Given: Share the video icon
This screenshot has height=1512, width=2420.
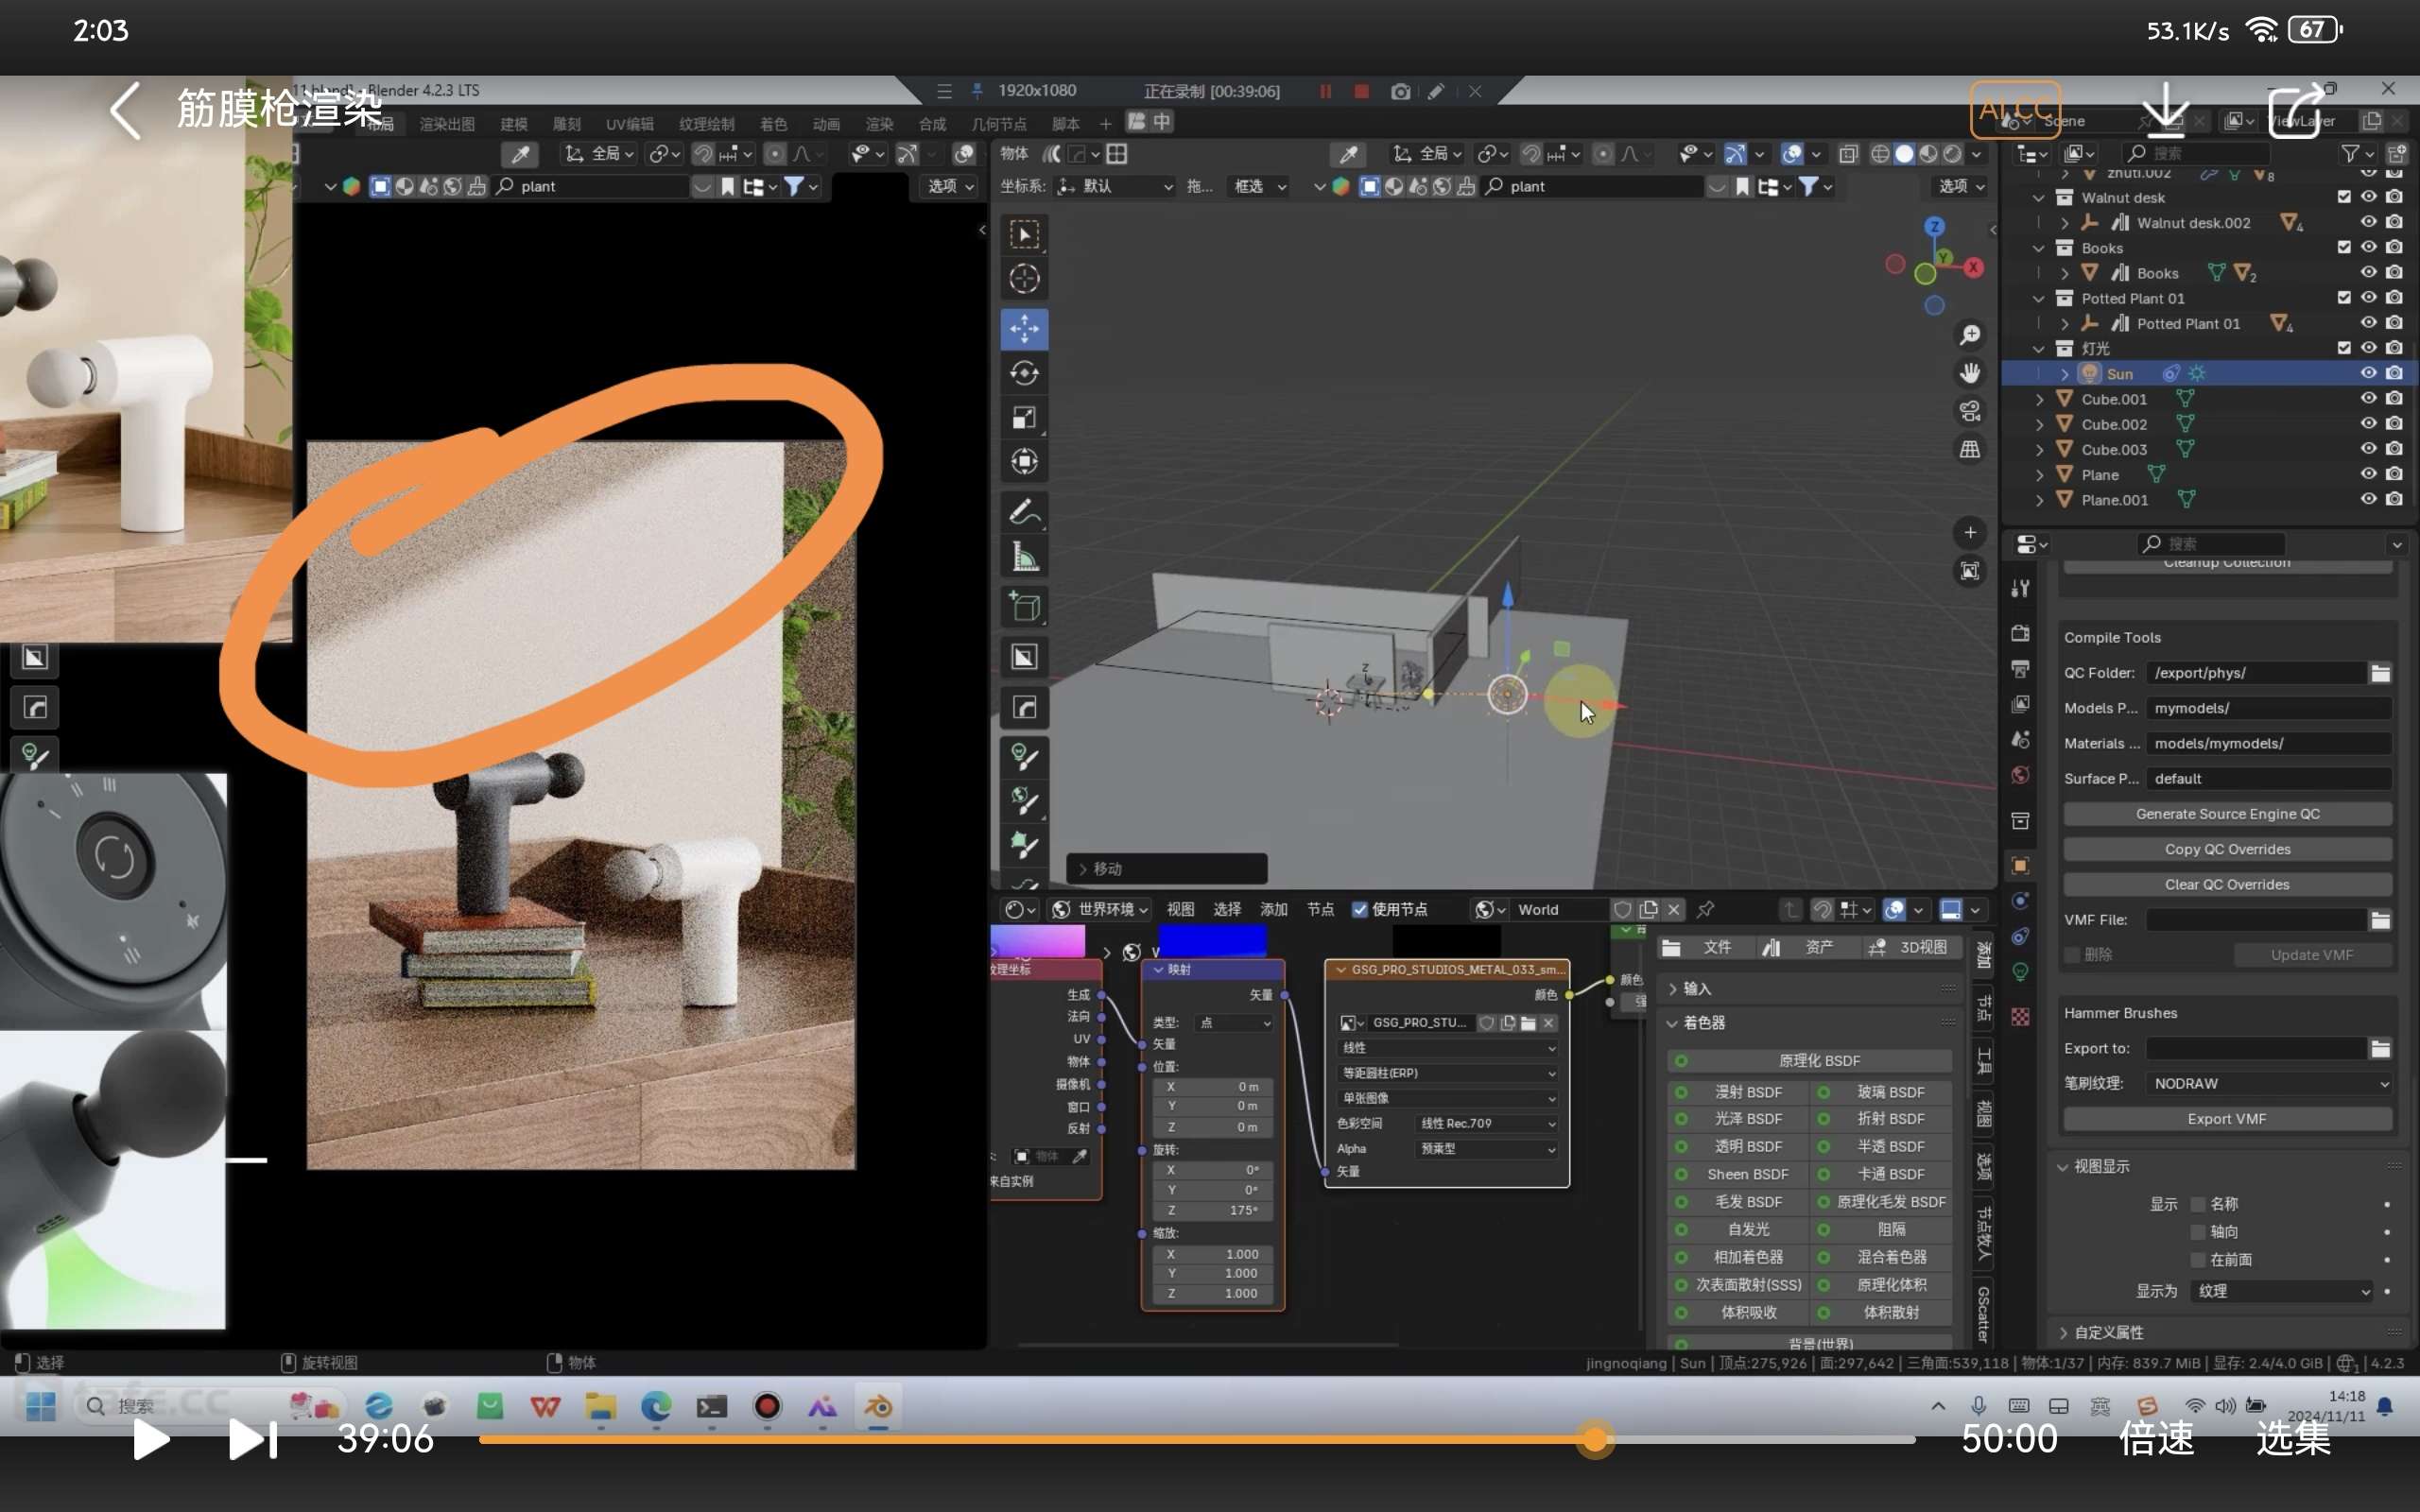Looking at the screenshot, I should pos(2296,110).
